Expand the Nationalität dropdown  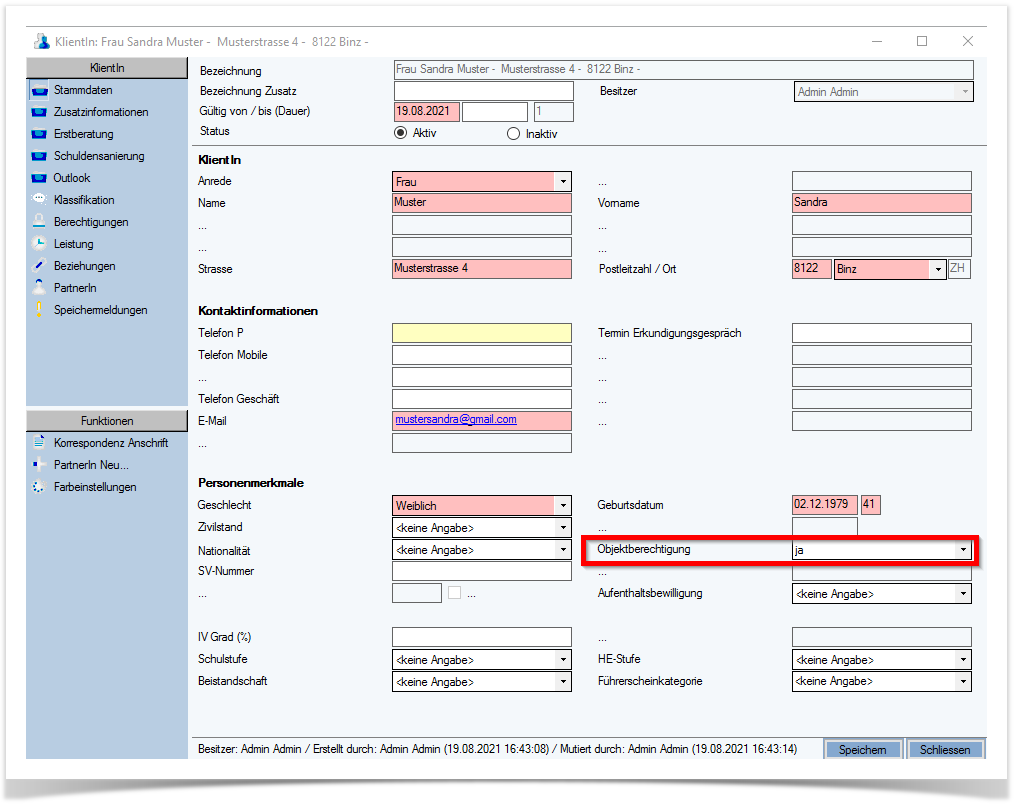click(x=563, y=550)
